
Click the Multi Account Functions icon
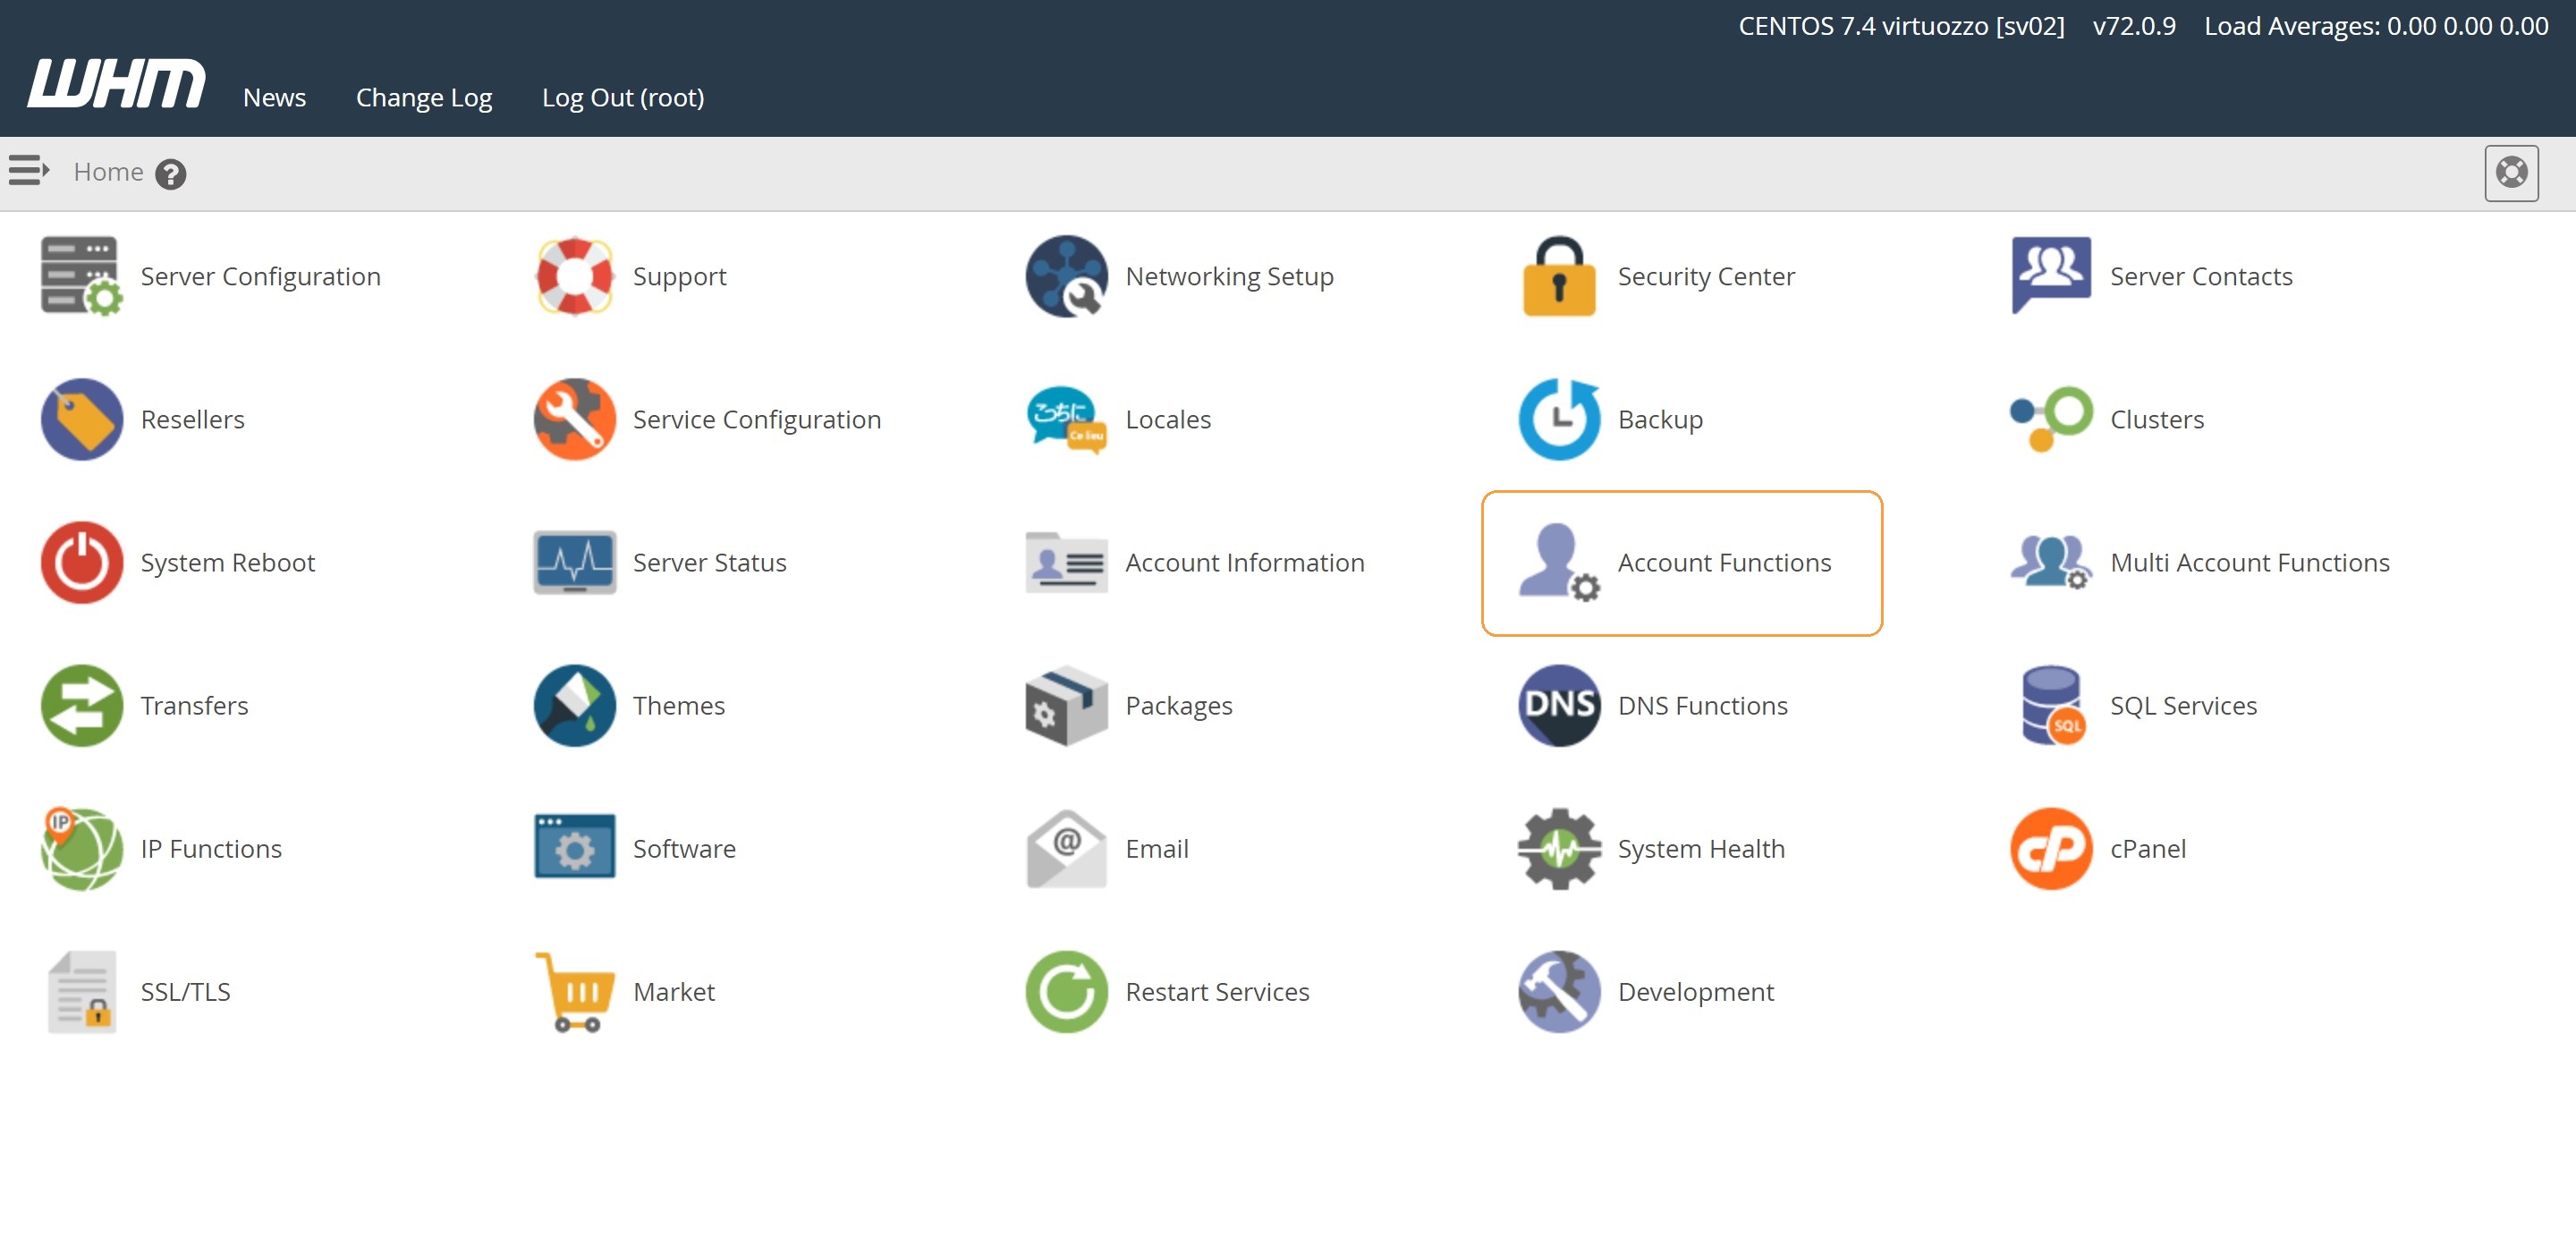tap(2051, 562)
